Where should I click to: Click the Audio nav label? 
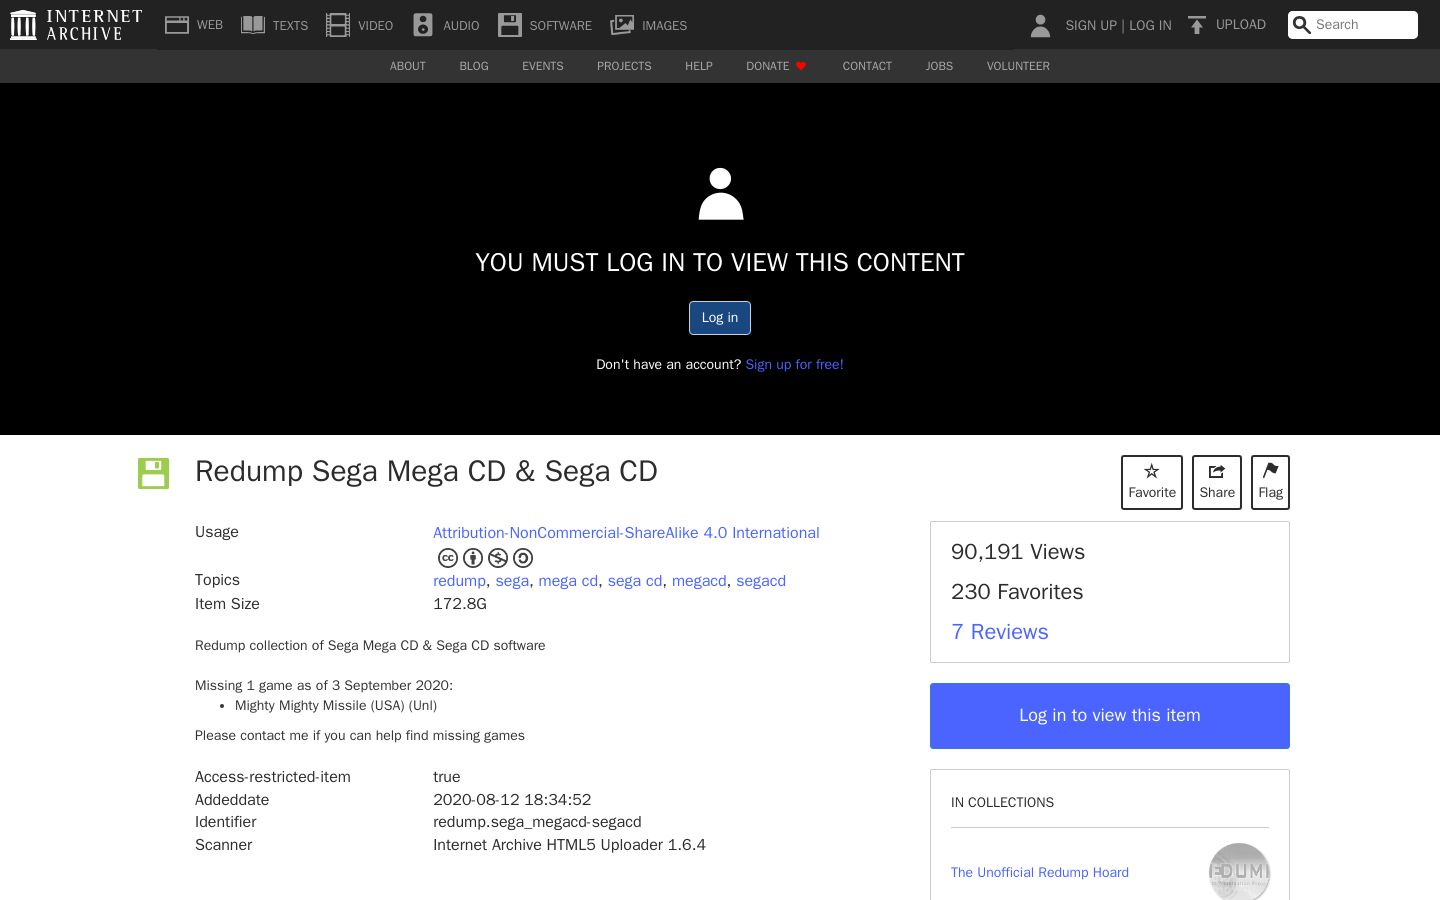tap(461, 25)
